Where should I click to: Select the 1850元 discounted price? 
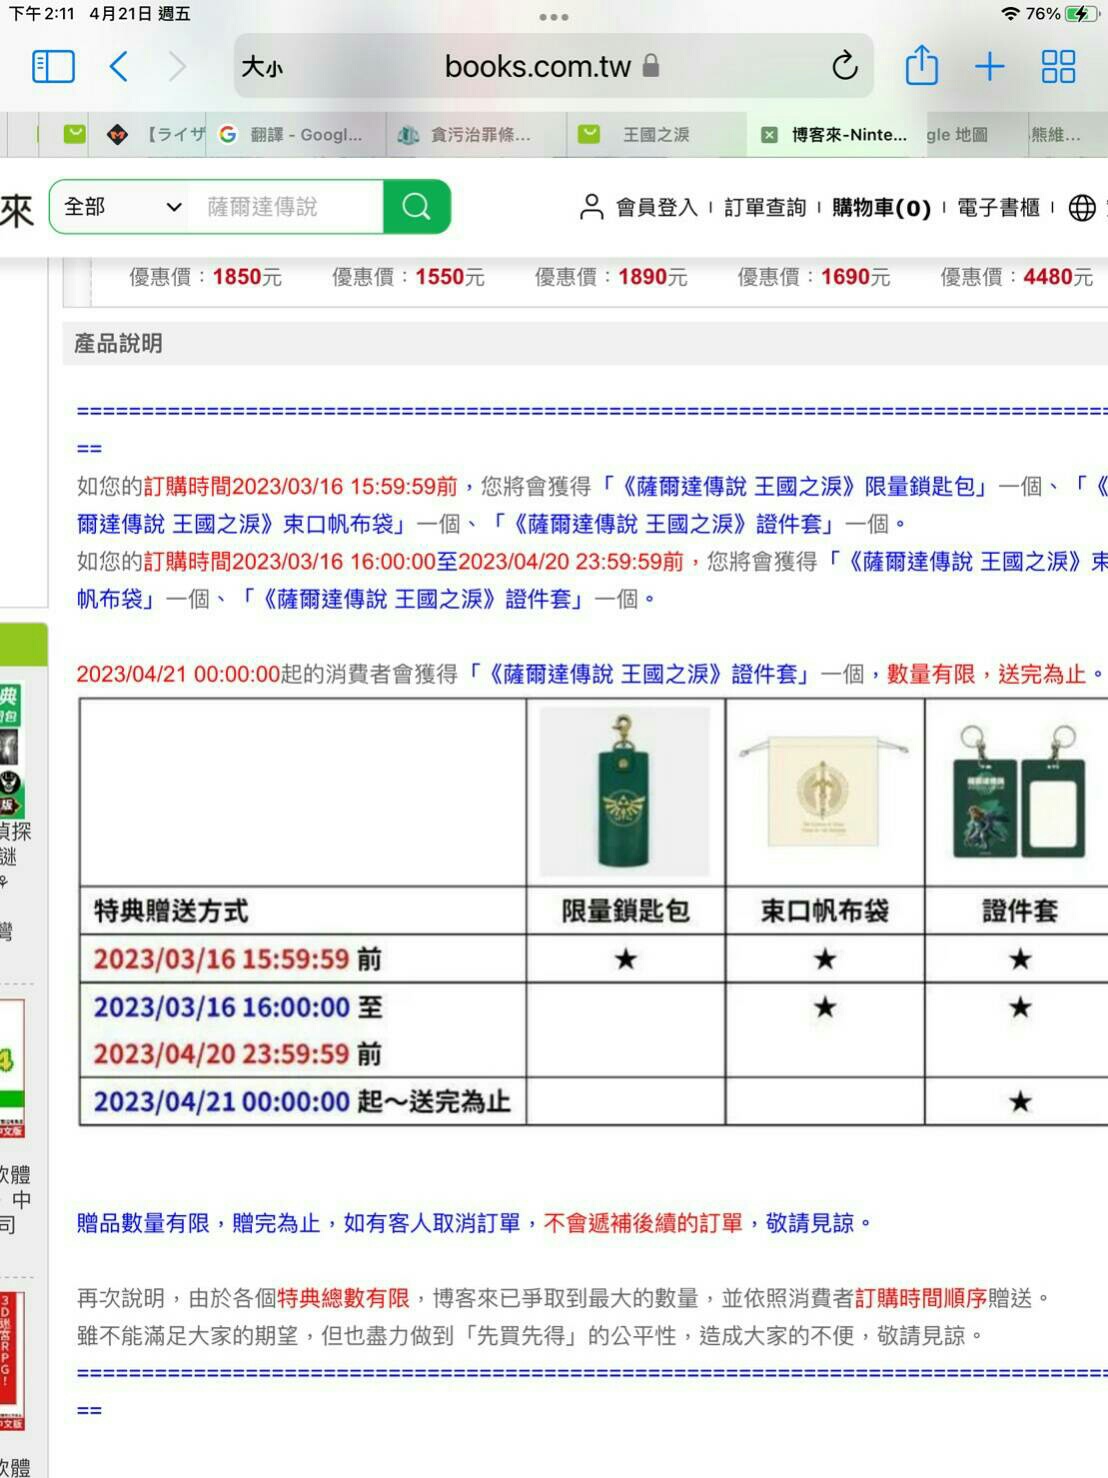tap(247, 277)
